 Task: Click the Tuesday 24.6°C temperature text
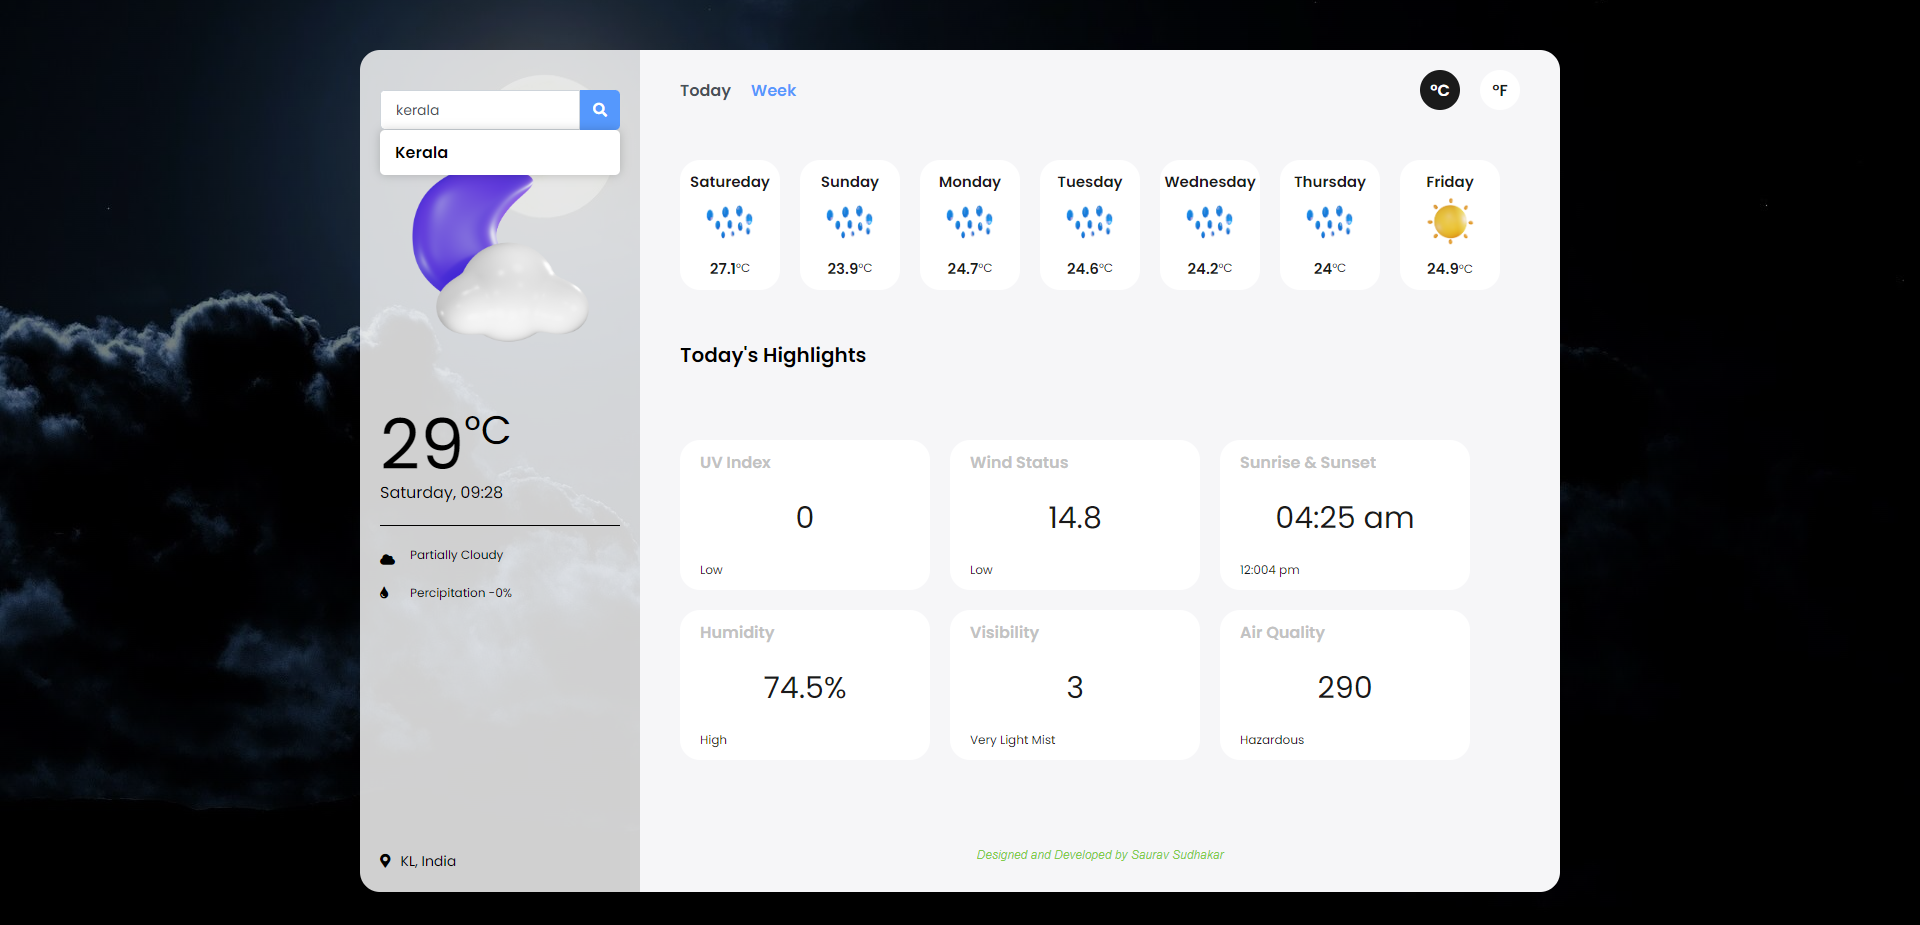coord(1090,268)
